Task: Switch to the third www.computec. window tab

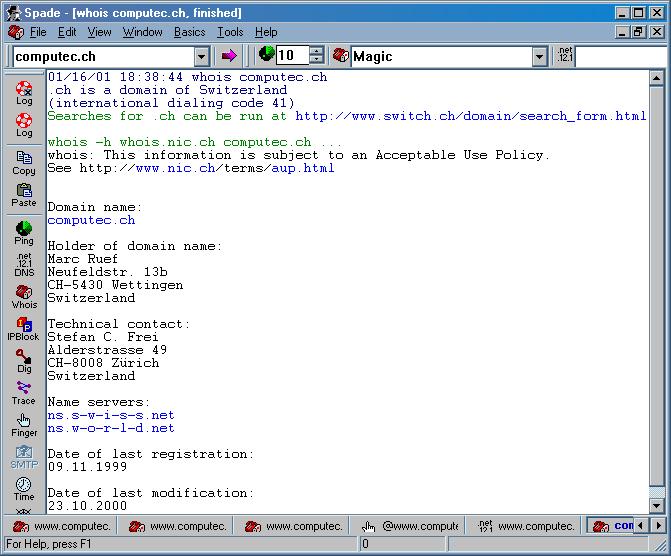Action: click(x=293, y=526)
